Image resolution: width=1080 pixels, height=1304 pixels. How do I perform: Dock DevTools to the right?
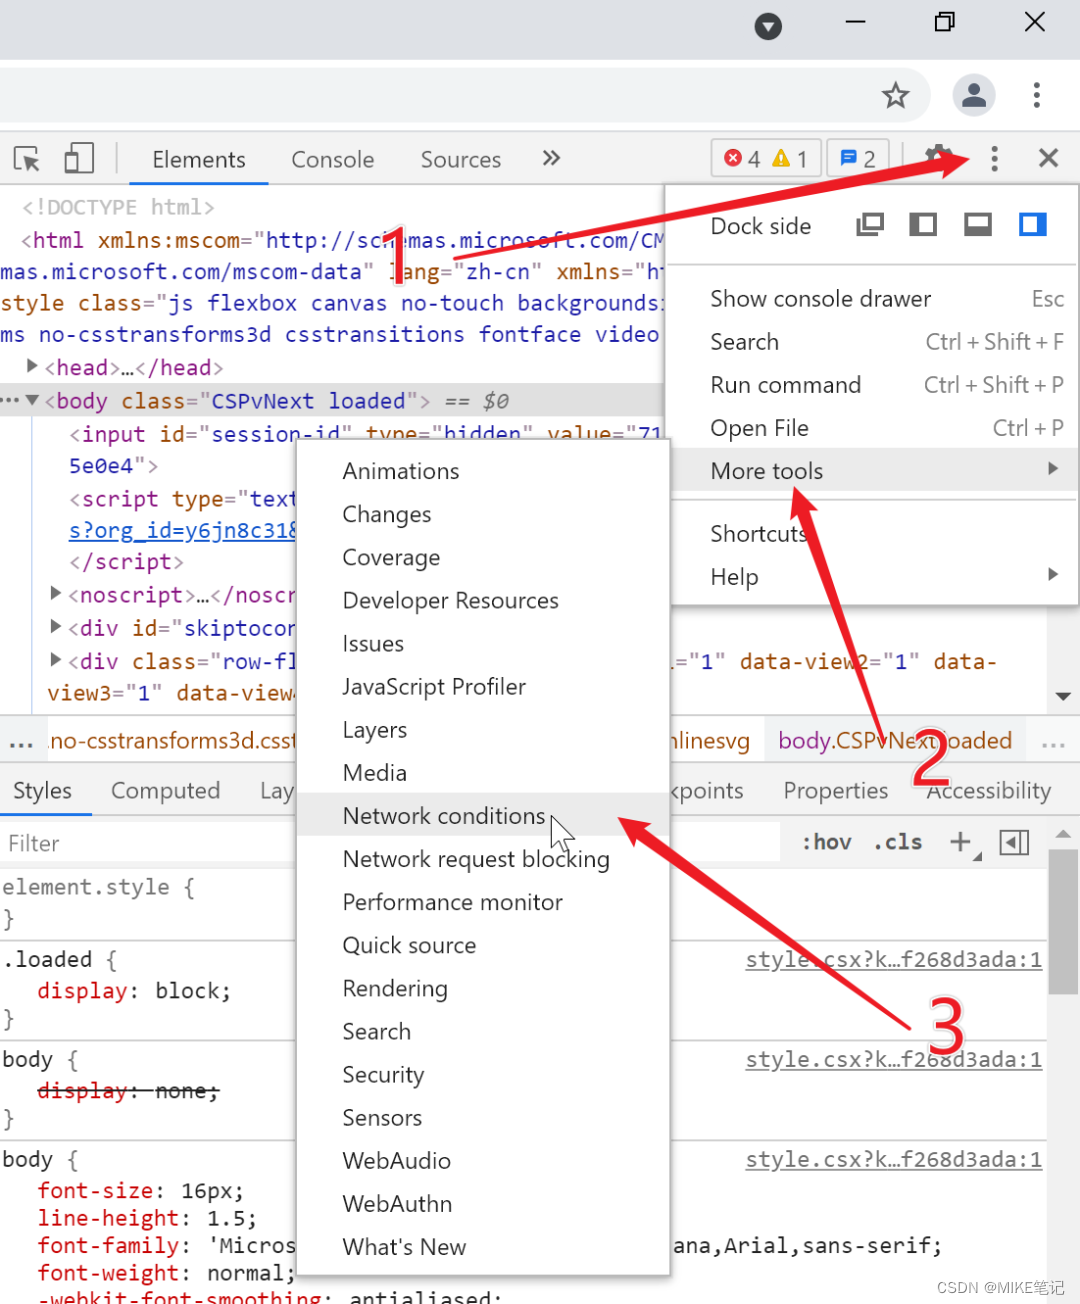pos(1033,225)
